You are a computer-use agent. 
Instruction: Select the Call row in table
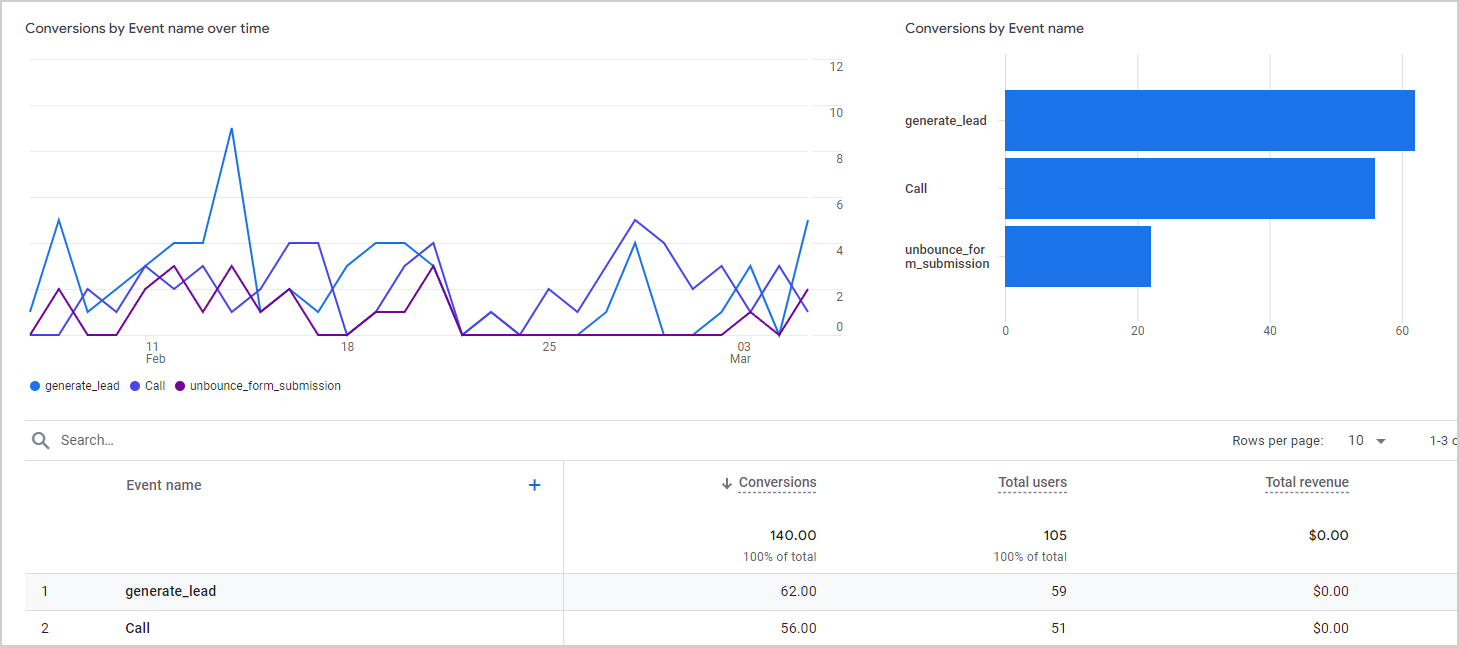[x=138, y=628]
